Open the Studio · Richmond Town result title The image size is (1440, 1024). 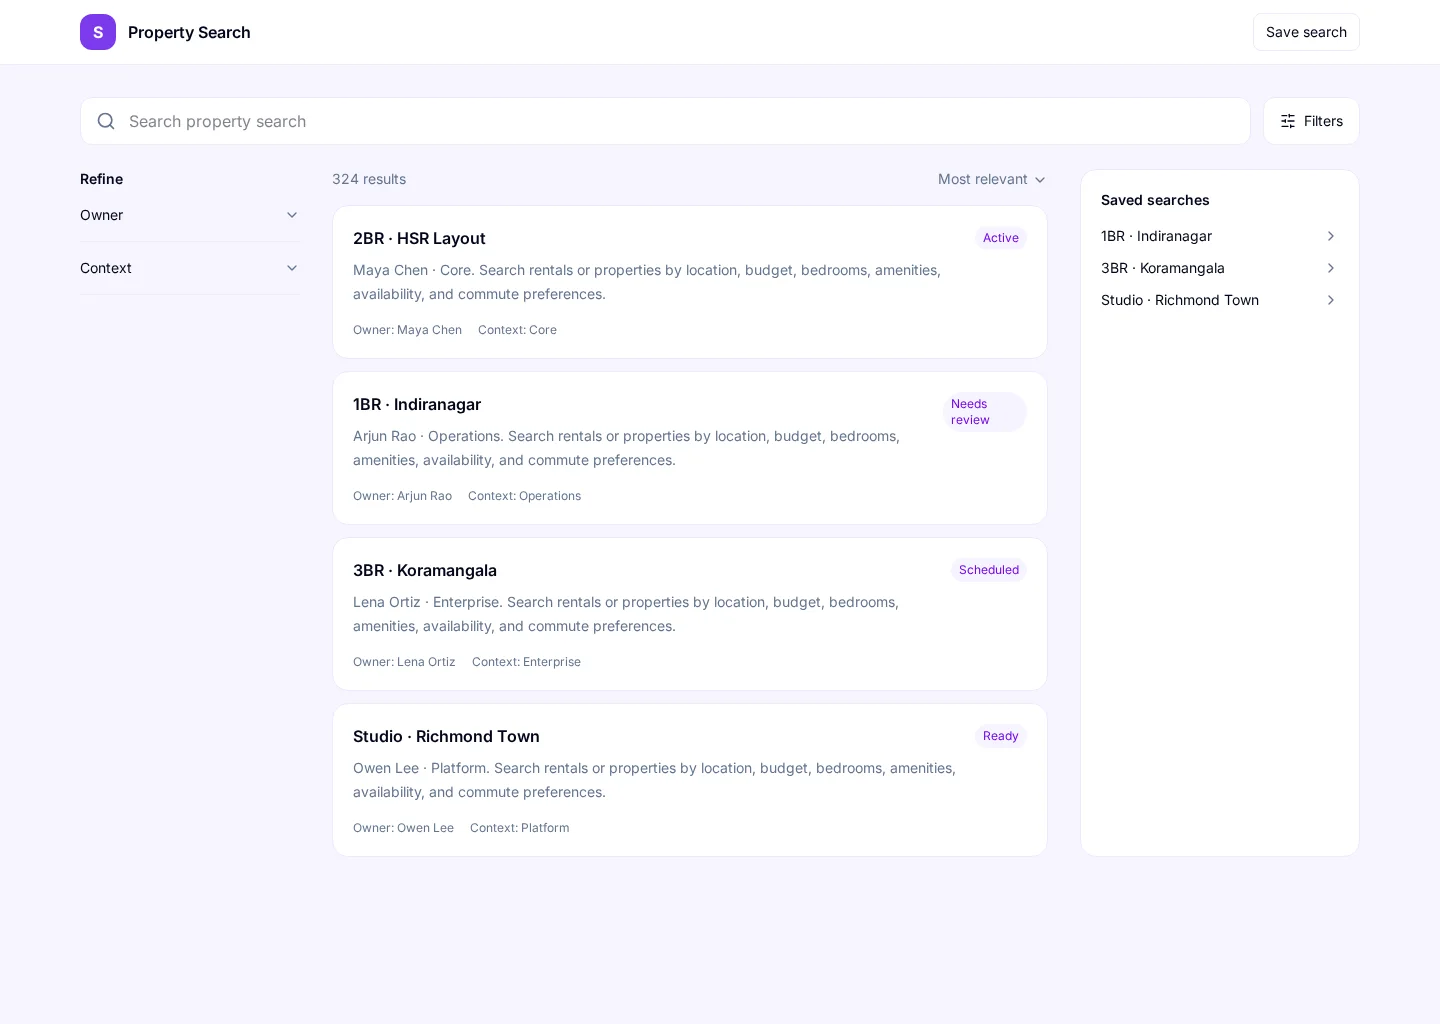click(446, 736)
